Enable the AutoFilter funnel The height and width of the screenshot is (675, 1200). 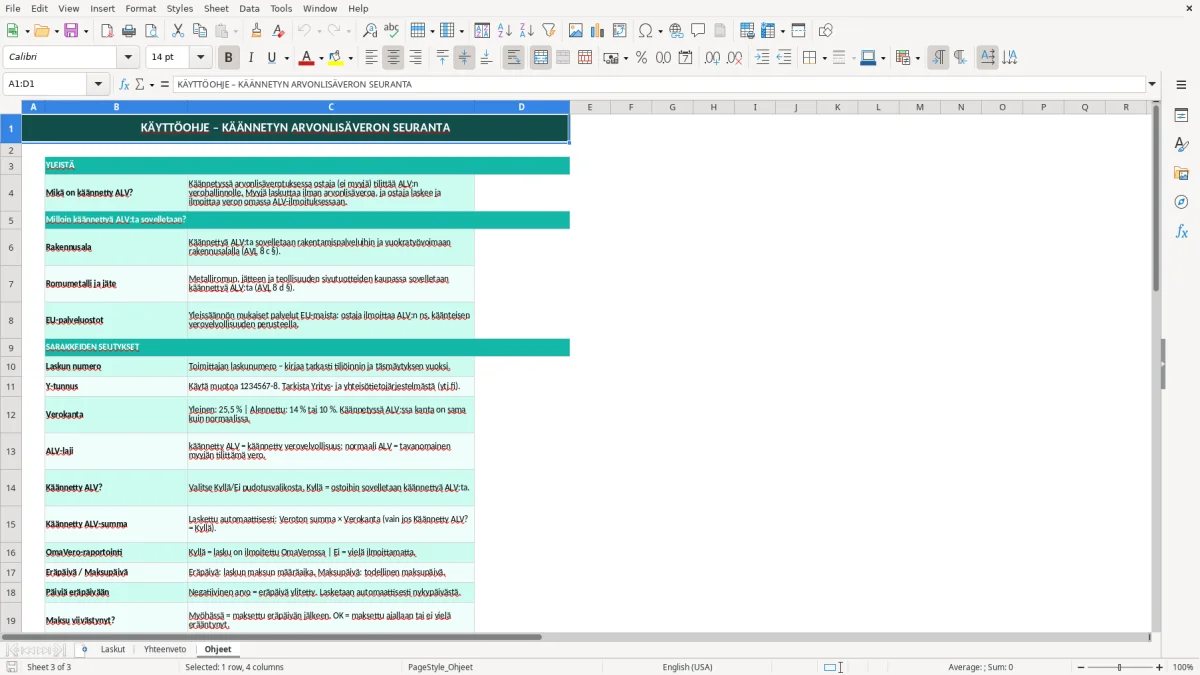[548, 31]
